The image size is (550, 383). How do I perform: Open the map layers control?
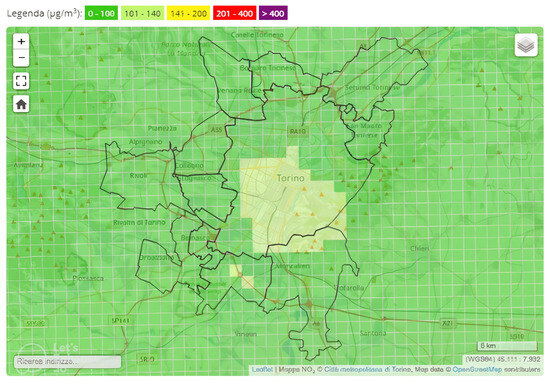click(x=526, y=45)
